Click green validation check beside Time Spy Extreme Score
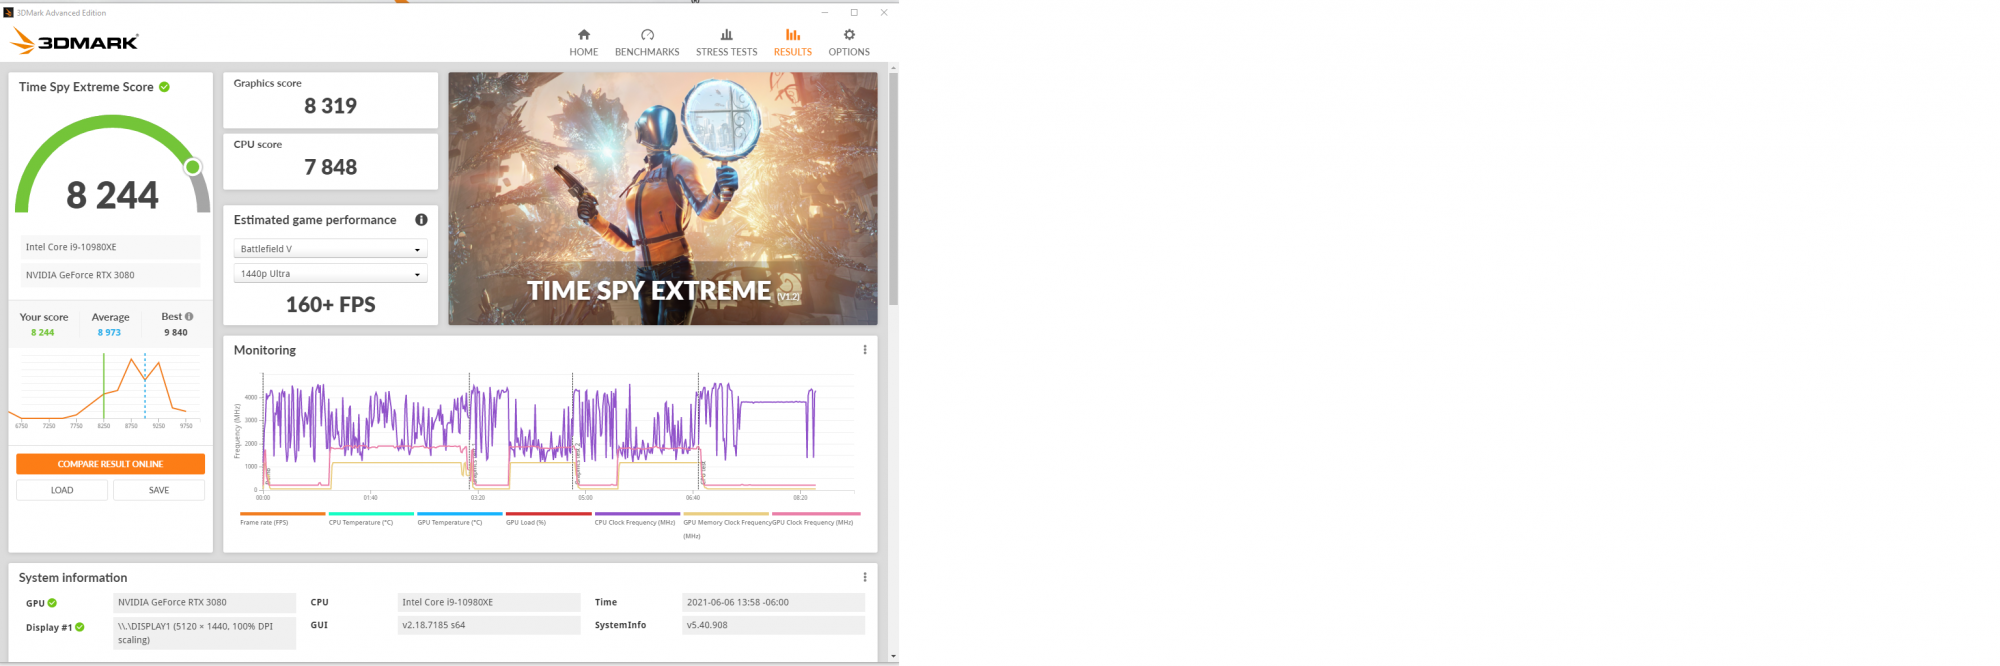 (x=164, y=87)
